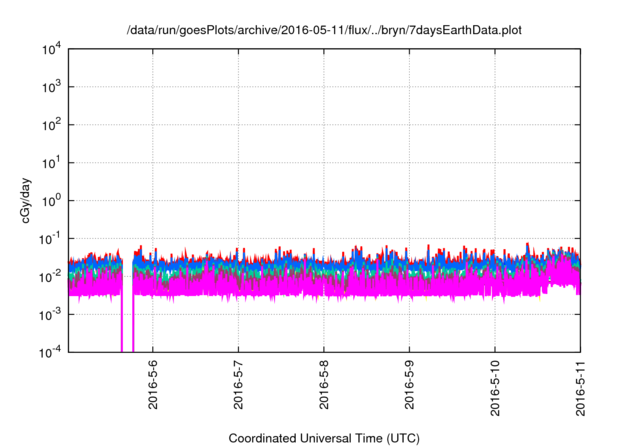The height and width of the screenshot is (448, 640).
Task: Click the 2016-5-6 date tick label
Action: point(153,385)
